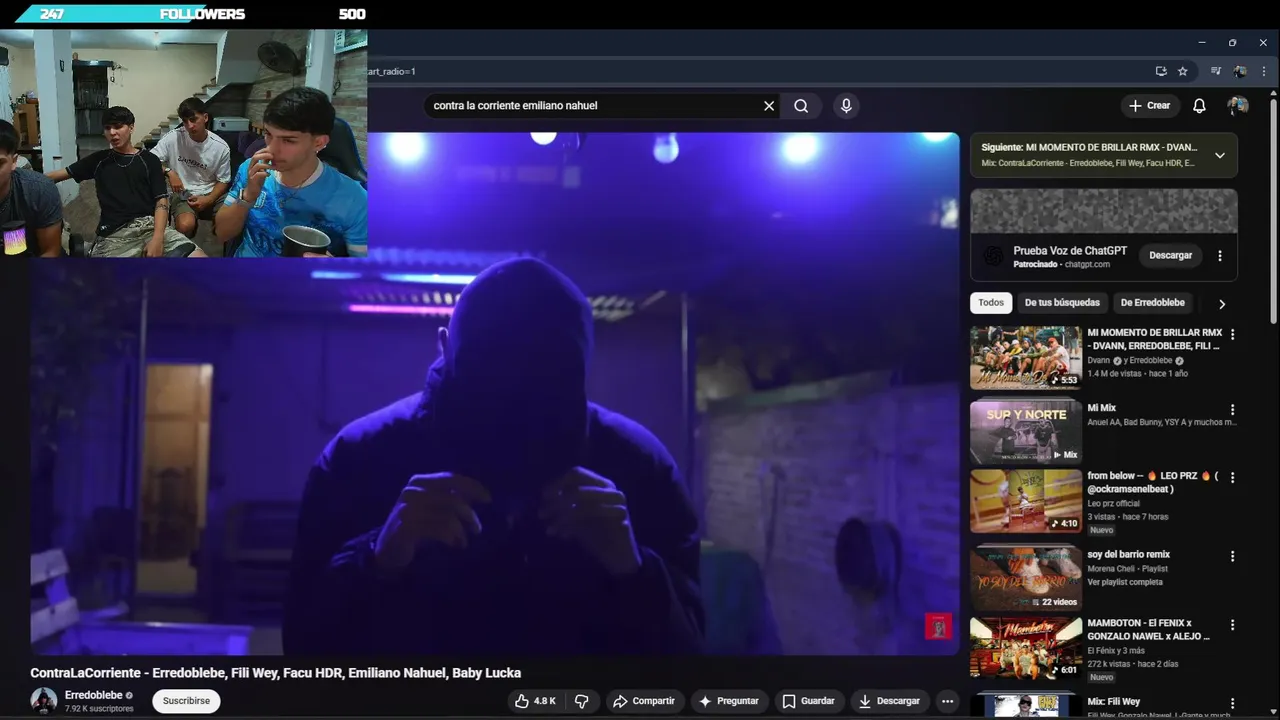Select the De Erredoblebe filter chip
1280x720 pixels.
tap(1152, 303)
